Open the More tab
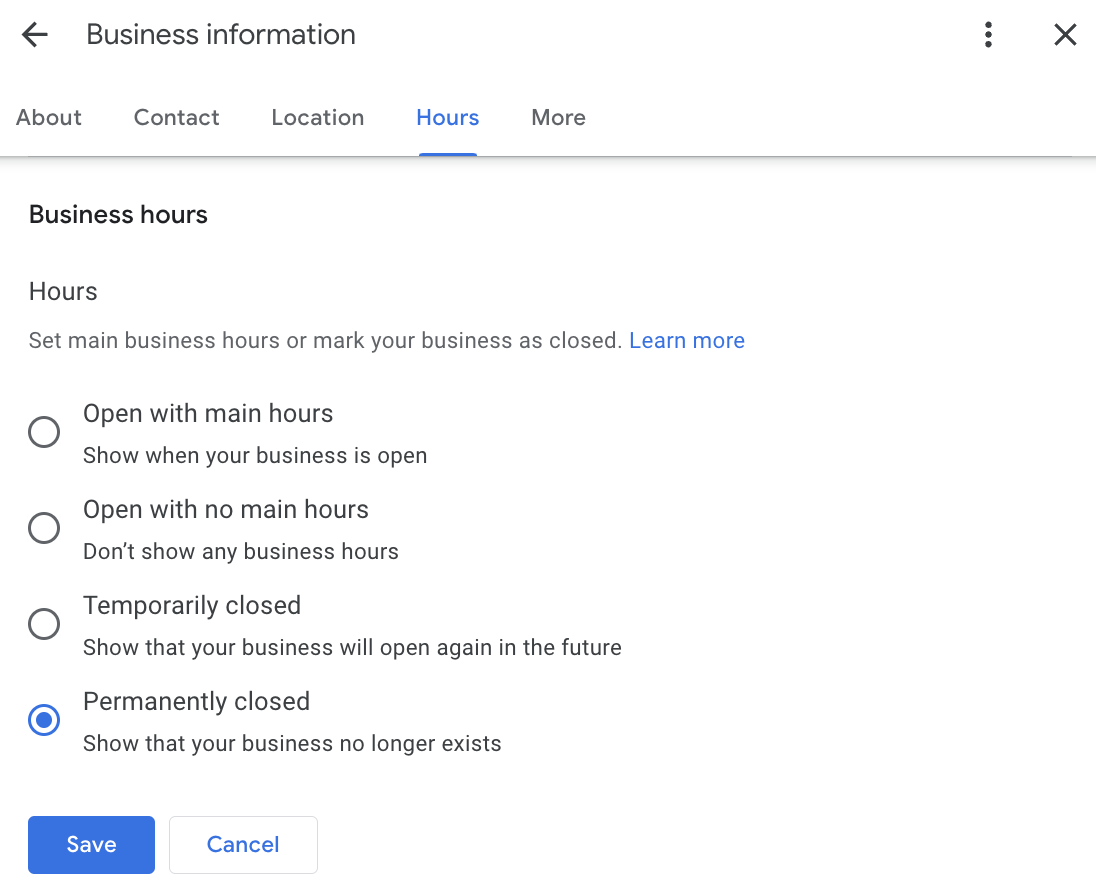 558,118
